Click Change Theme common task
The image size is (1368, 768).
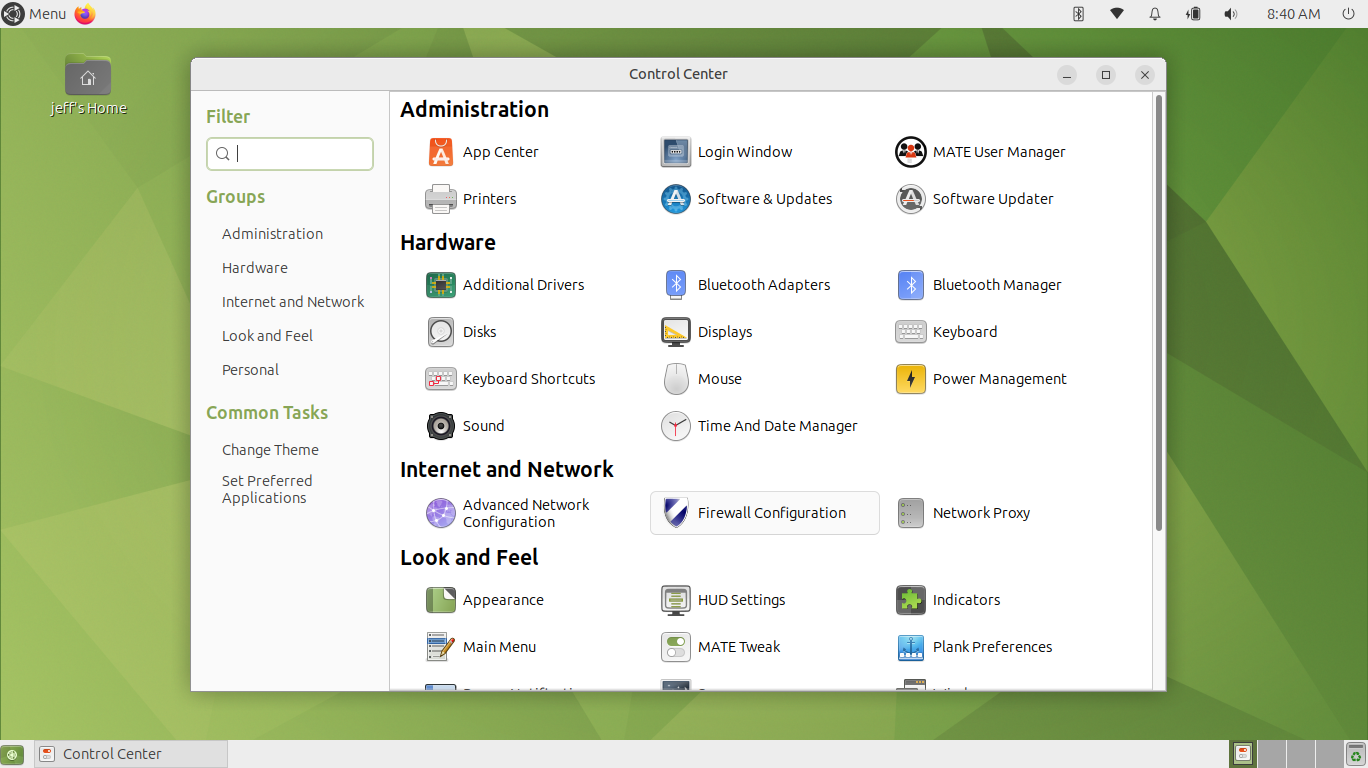[270, 450]
